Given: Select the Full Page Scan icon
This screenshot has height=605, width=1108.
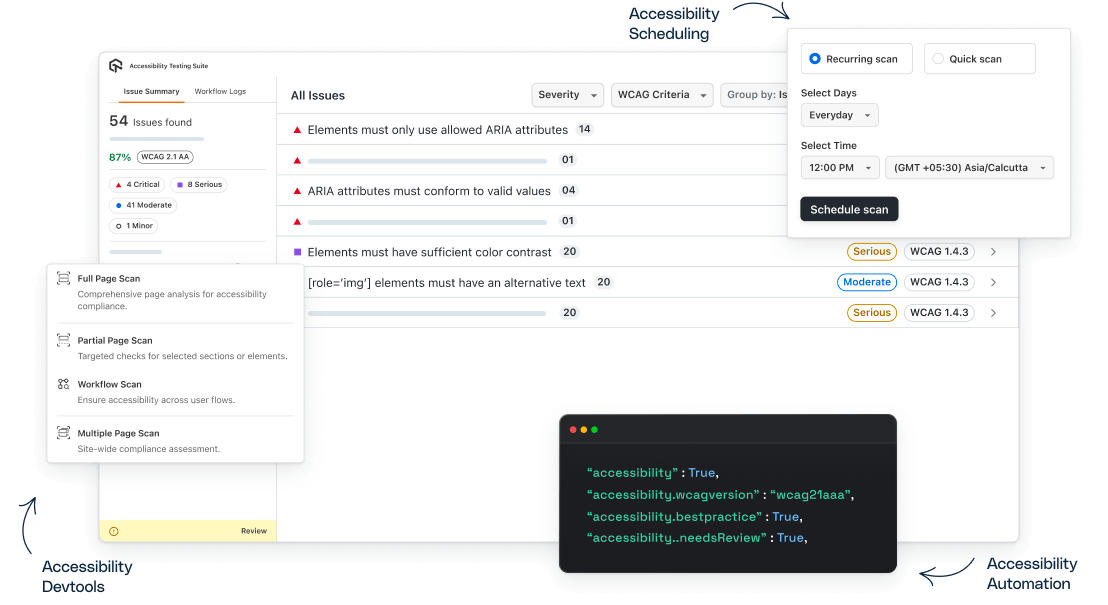Looking at the screenshot, I should tap(62, 279).
